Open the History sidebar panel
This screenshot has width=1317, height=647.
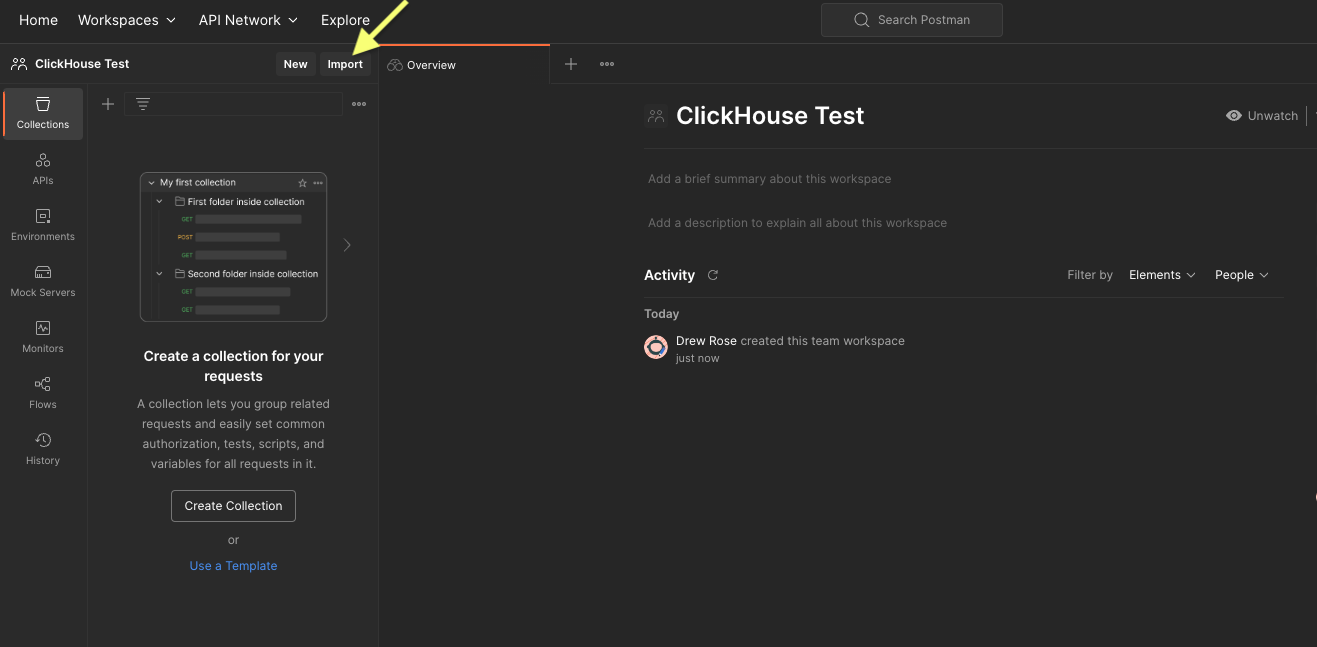click(x=43, y=448)
